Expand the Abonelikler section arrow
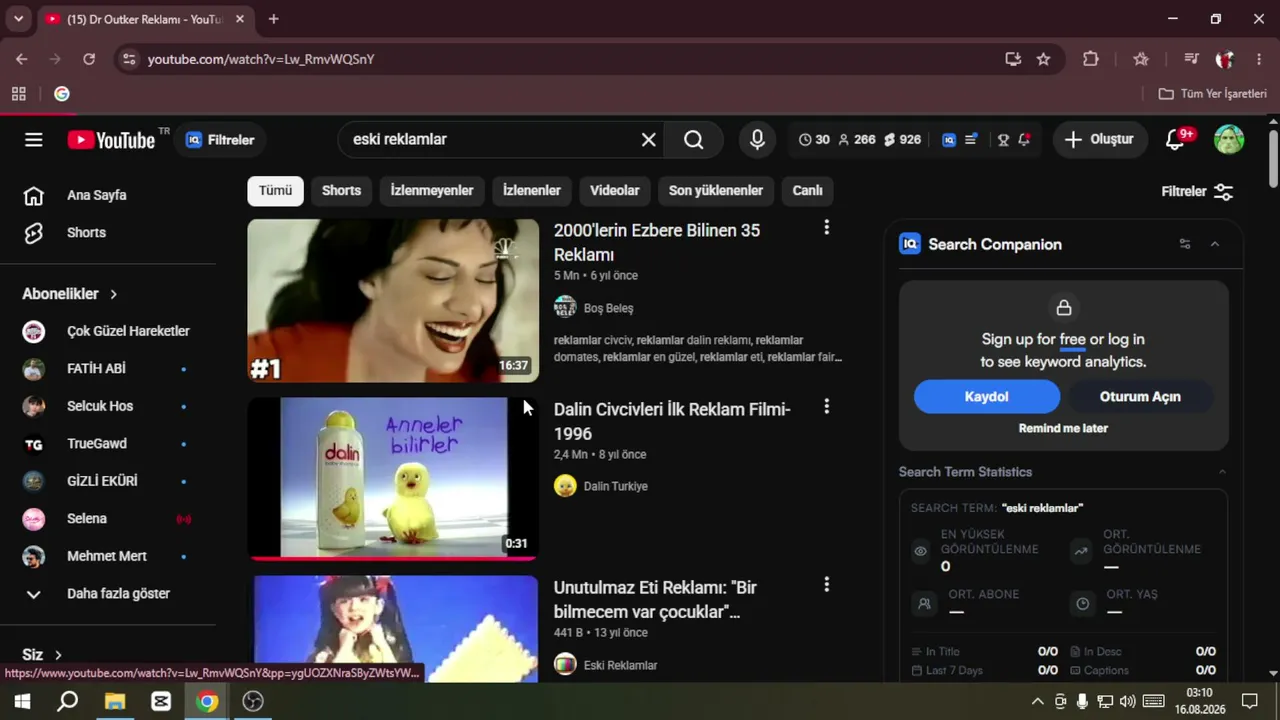Screen dimensions: 1280x720 point(113,294)
